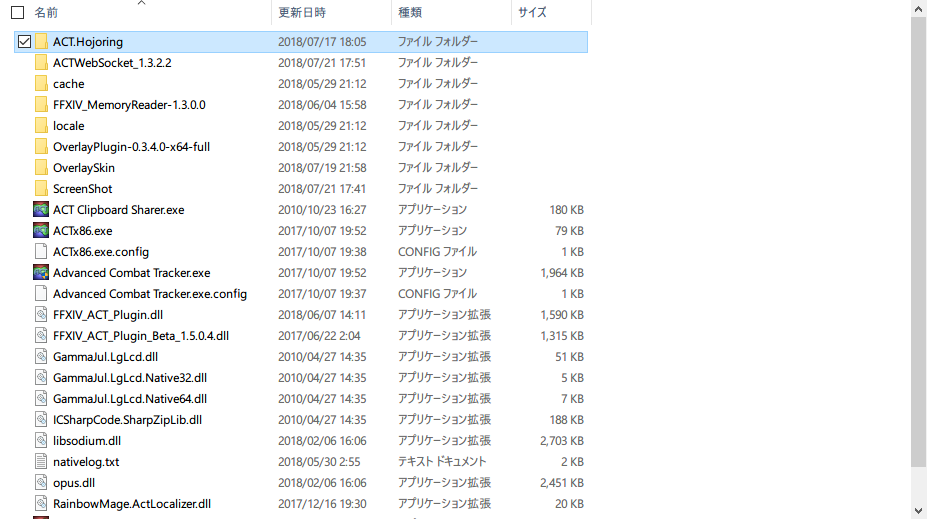Select the GammaJul.LgLcd.dll file name
This screenshot has width=927, height=519.
[105, 356]
